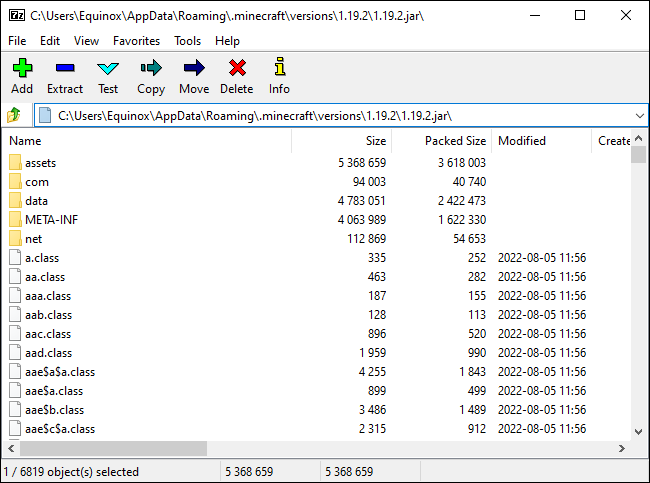Click the aae$a.class file icon
This screenshot has height=483, width=650.
pos(15,391)
